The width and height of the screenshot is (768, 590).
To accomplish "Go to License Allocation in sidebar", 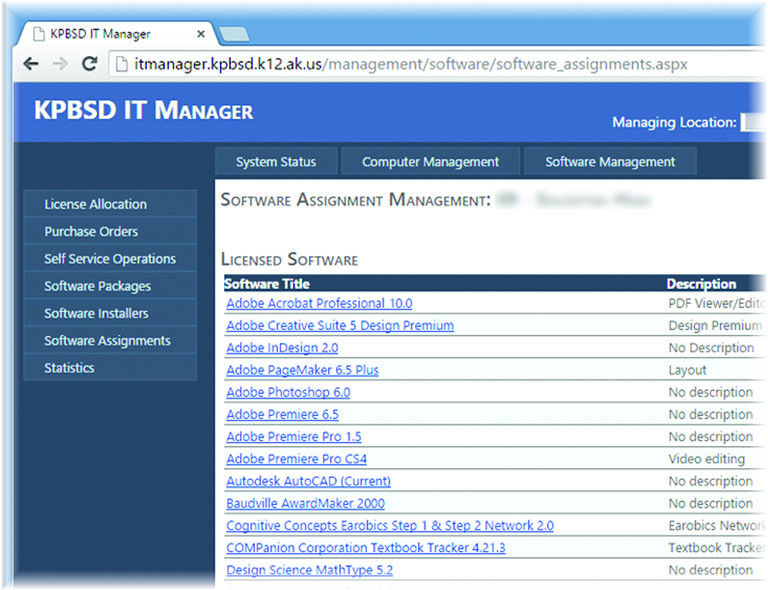I will 110,204.
